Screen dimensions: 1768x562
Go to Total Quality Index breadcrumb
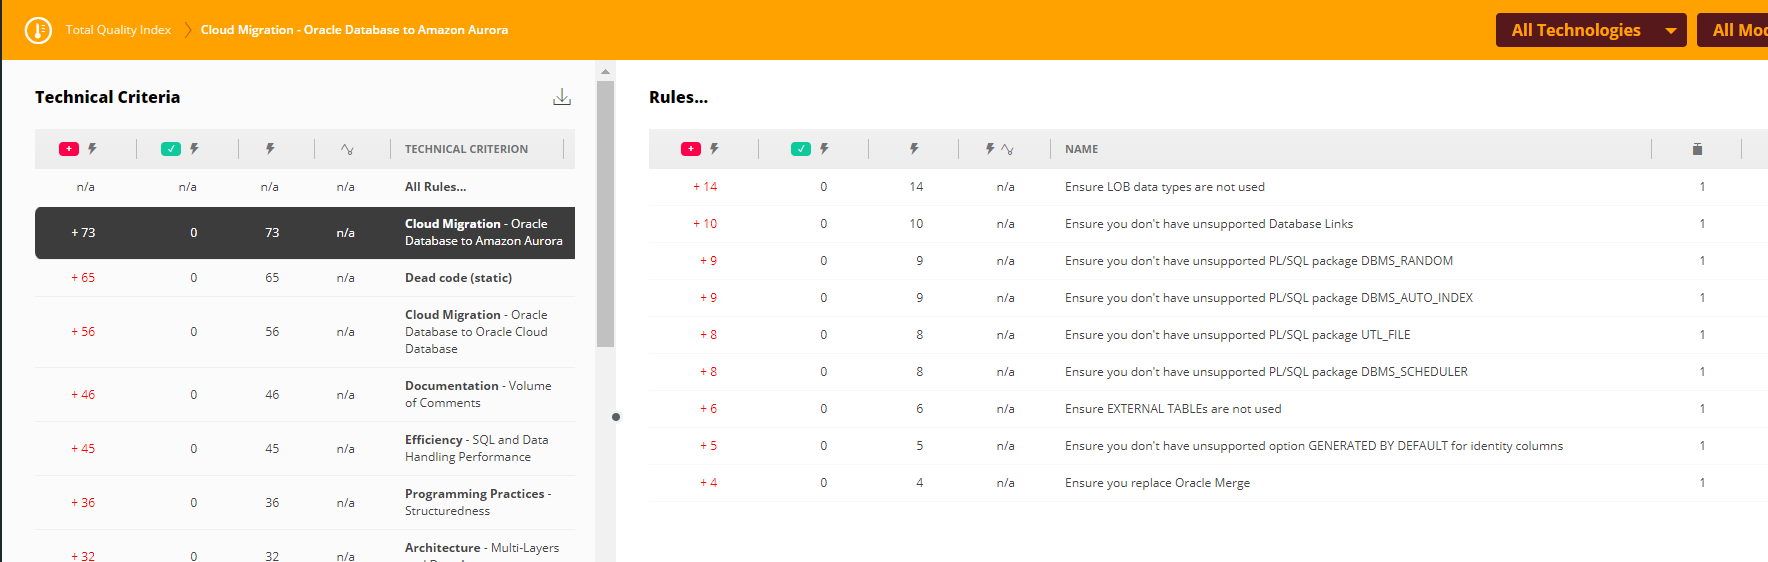click(x=118, y=30)
